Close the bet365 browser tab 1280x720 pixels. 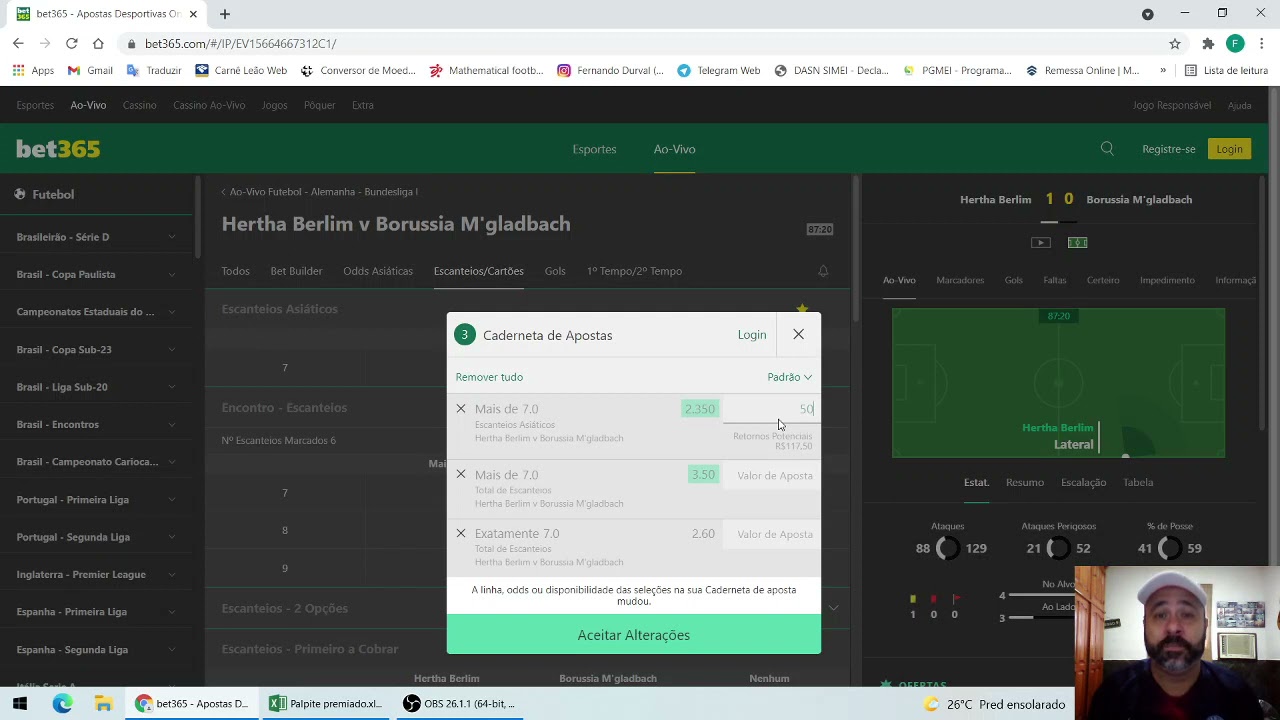pyautogui.click(x=193, y=14)
